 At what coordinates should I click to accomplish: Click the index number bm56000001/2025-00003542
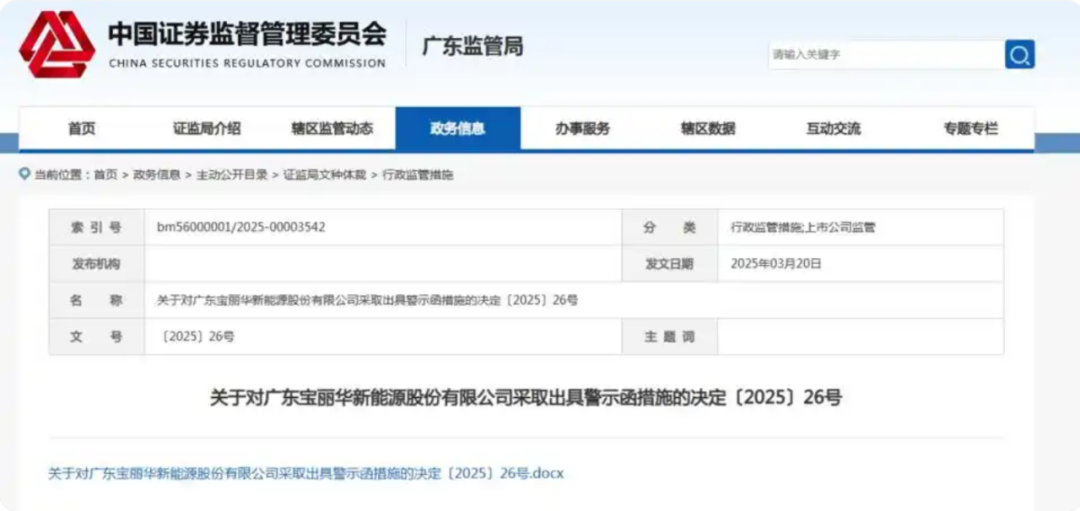[241, 227]
